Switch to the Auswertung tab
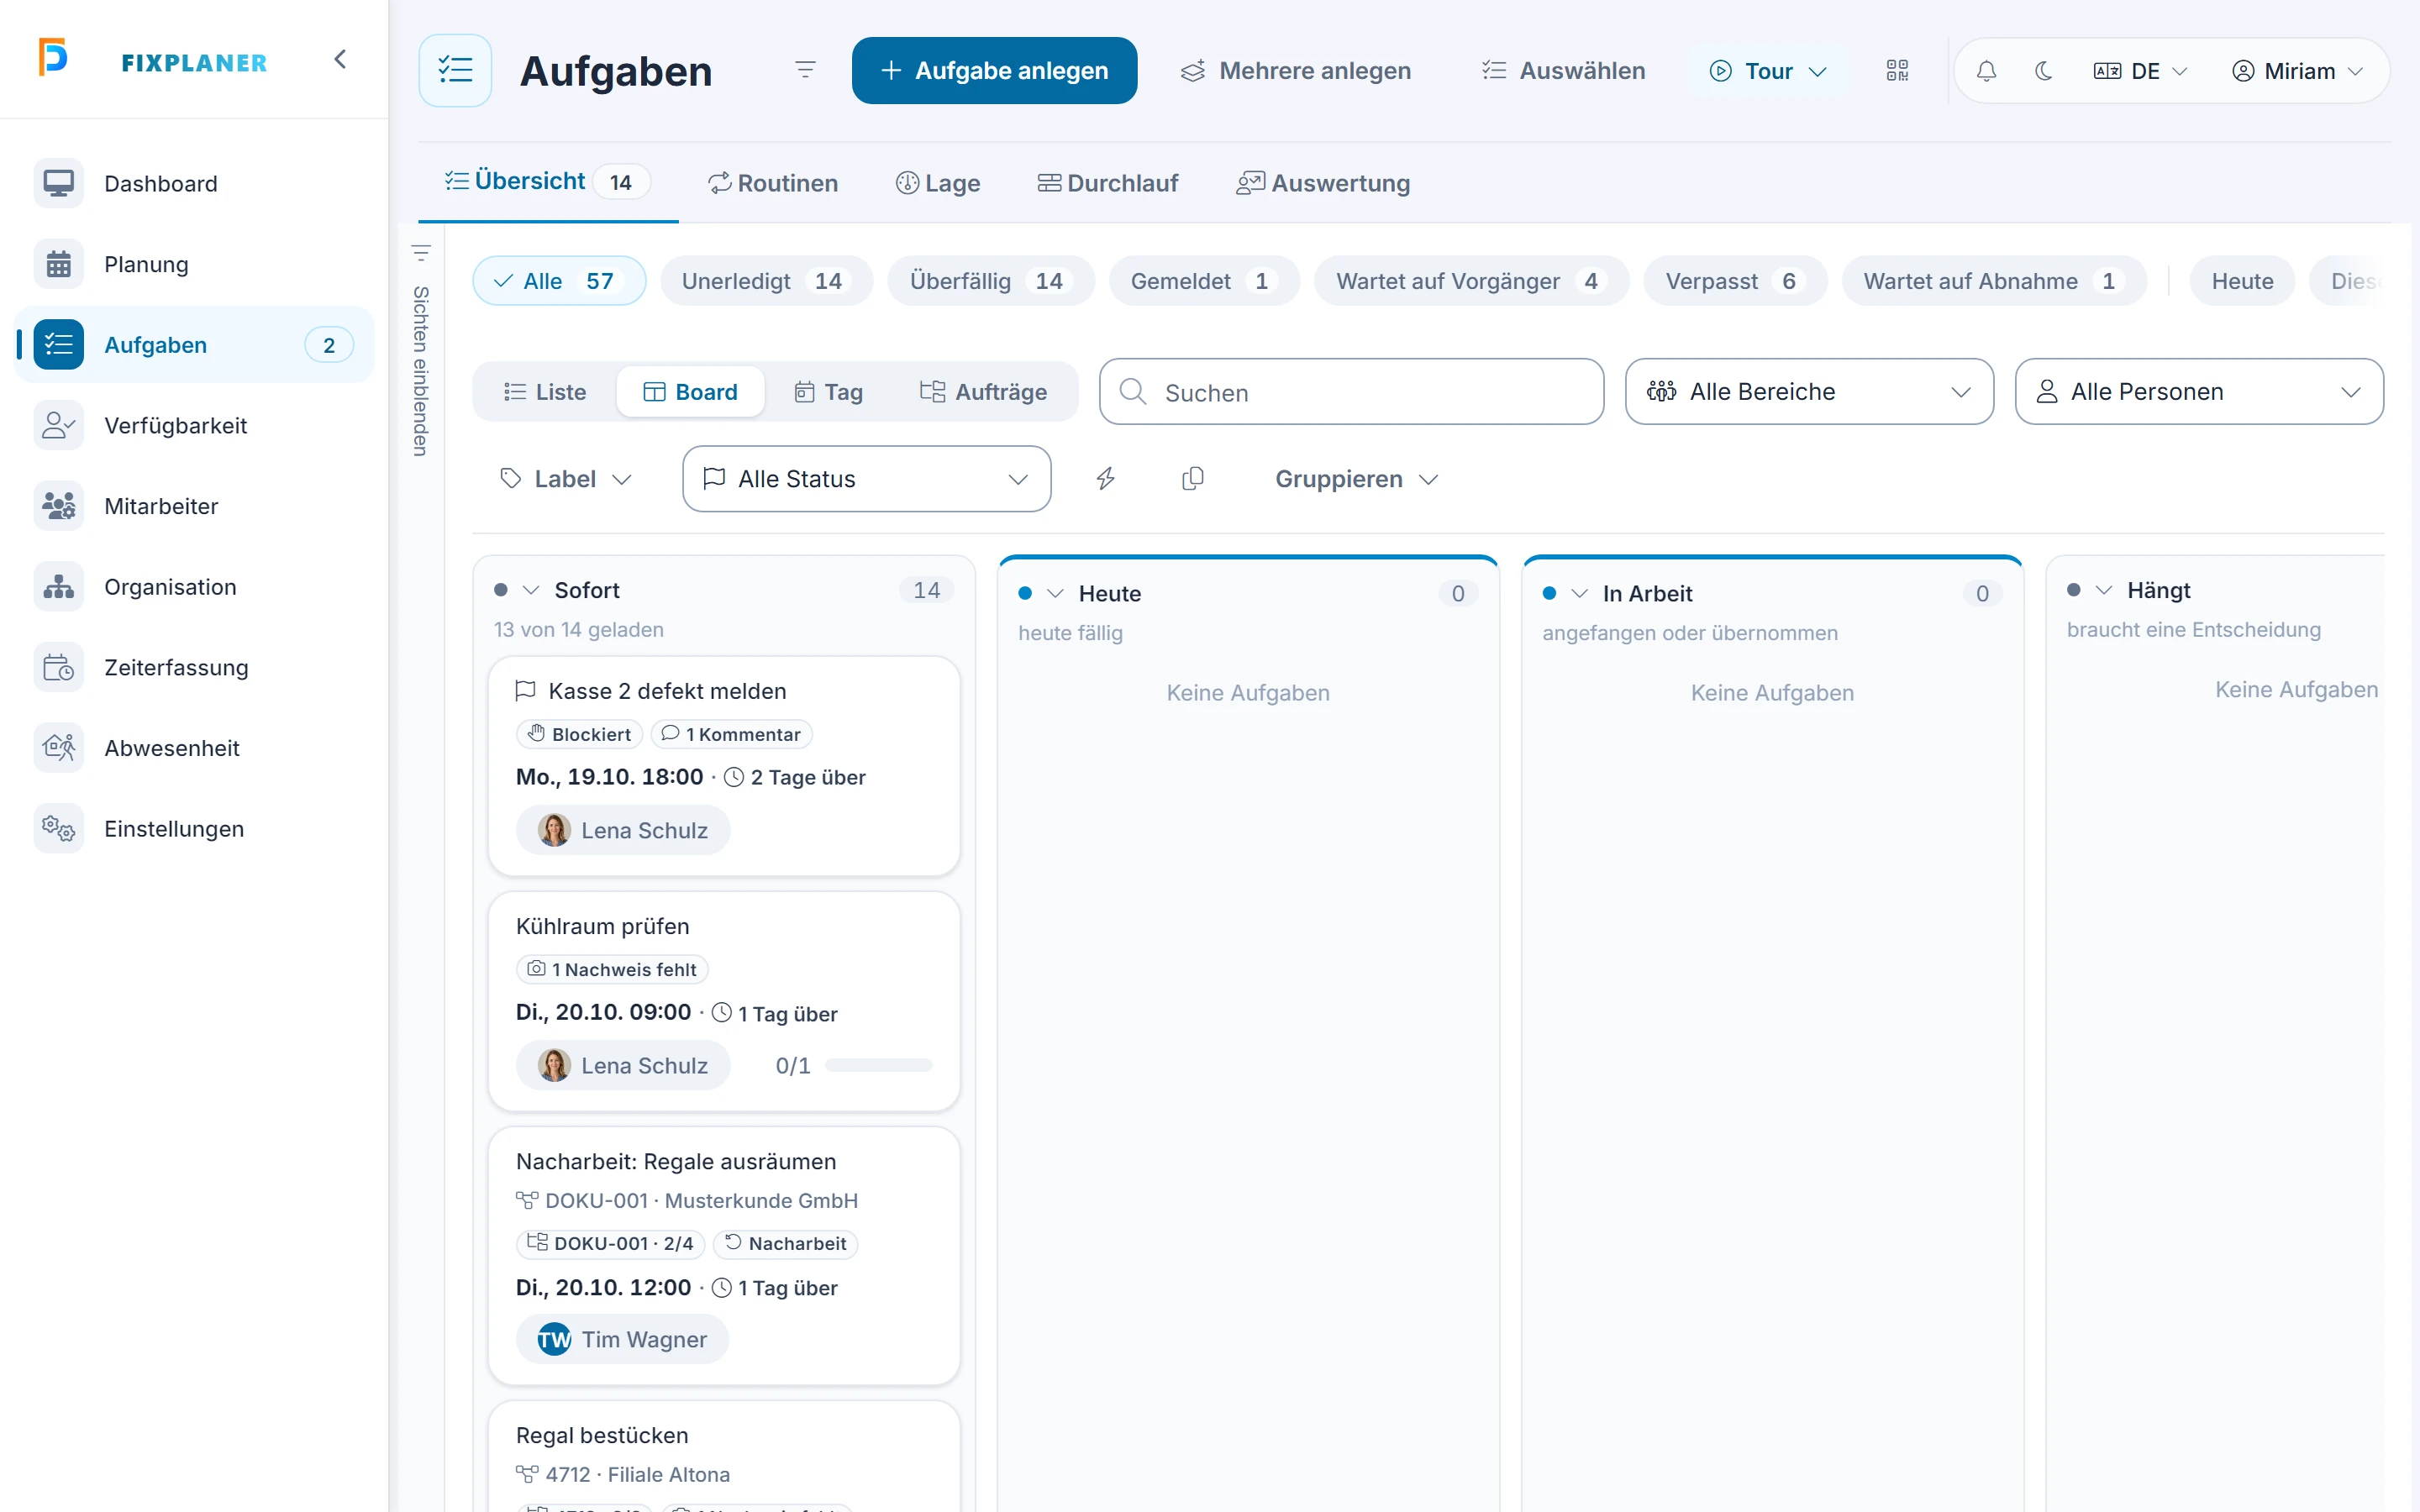Viewport: 2420px width, 1512px height. [1323, 183]
